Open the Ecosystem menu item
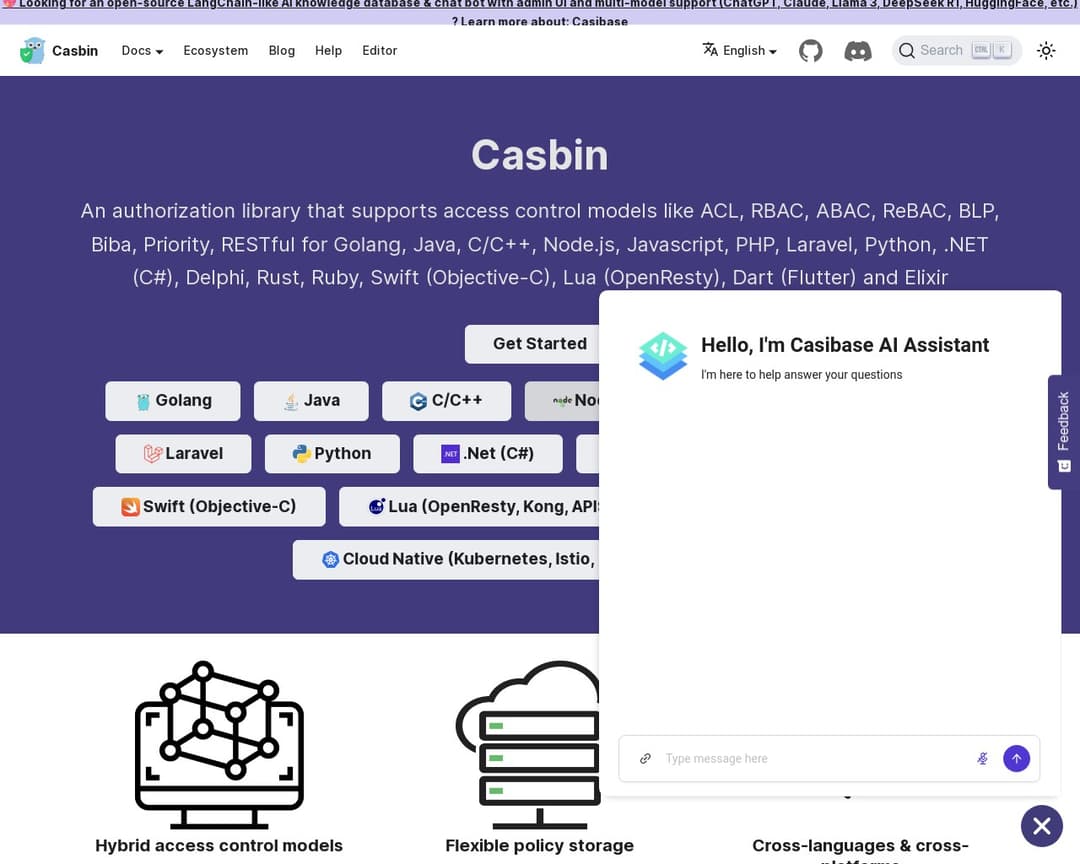The height and width of the screenshot is (864, 1080). tap(215, 51)
